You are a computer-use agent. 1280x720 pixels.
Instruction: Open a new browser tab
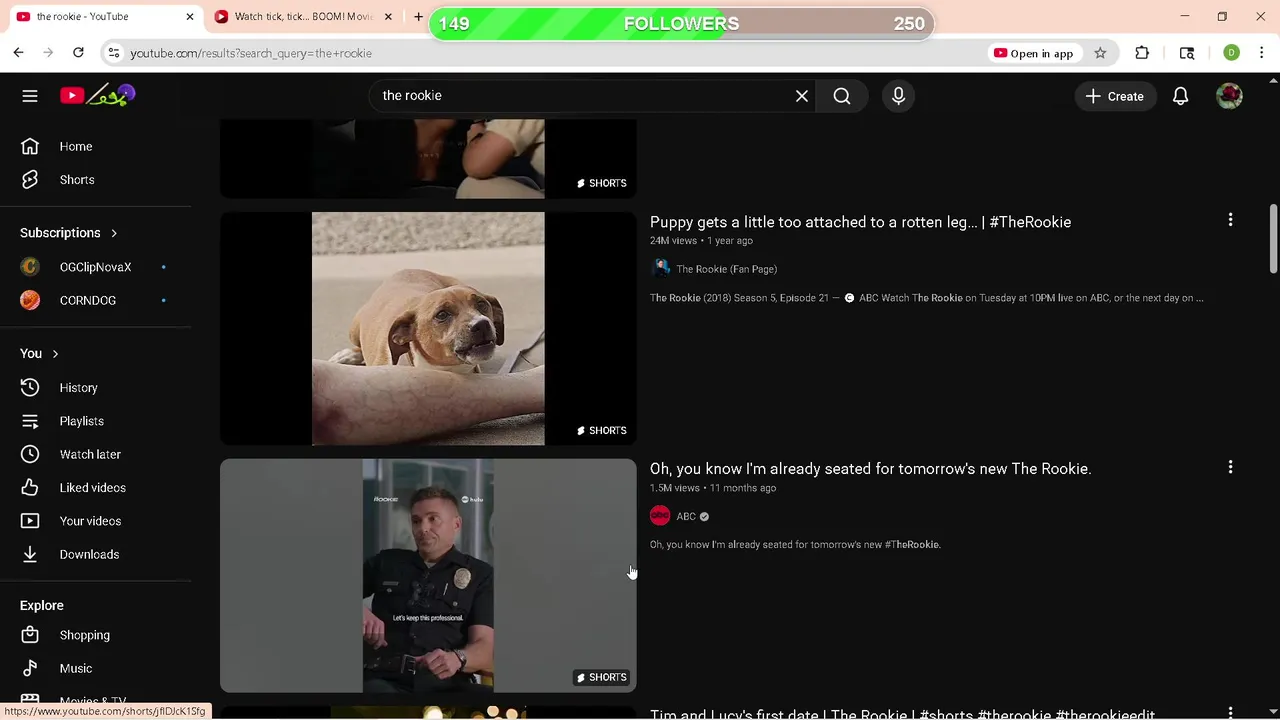click(x=418, y=17)
